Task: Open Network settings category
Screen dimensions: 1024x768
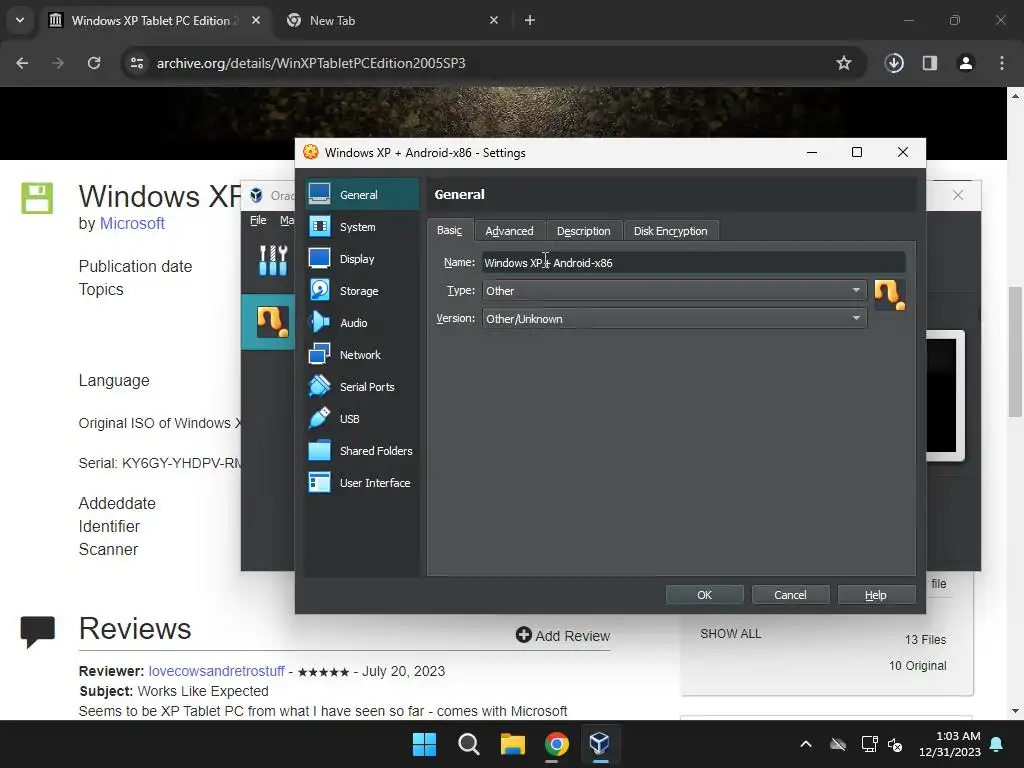Action: 361,355
